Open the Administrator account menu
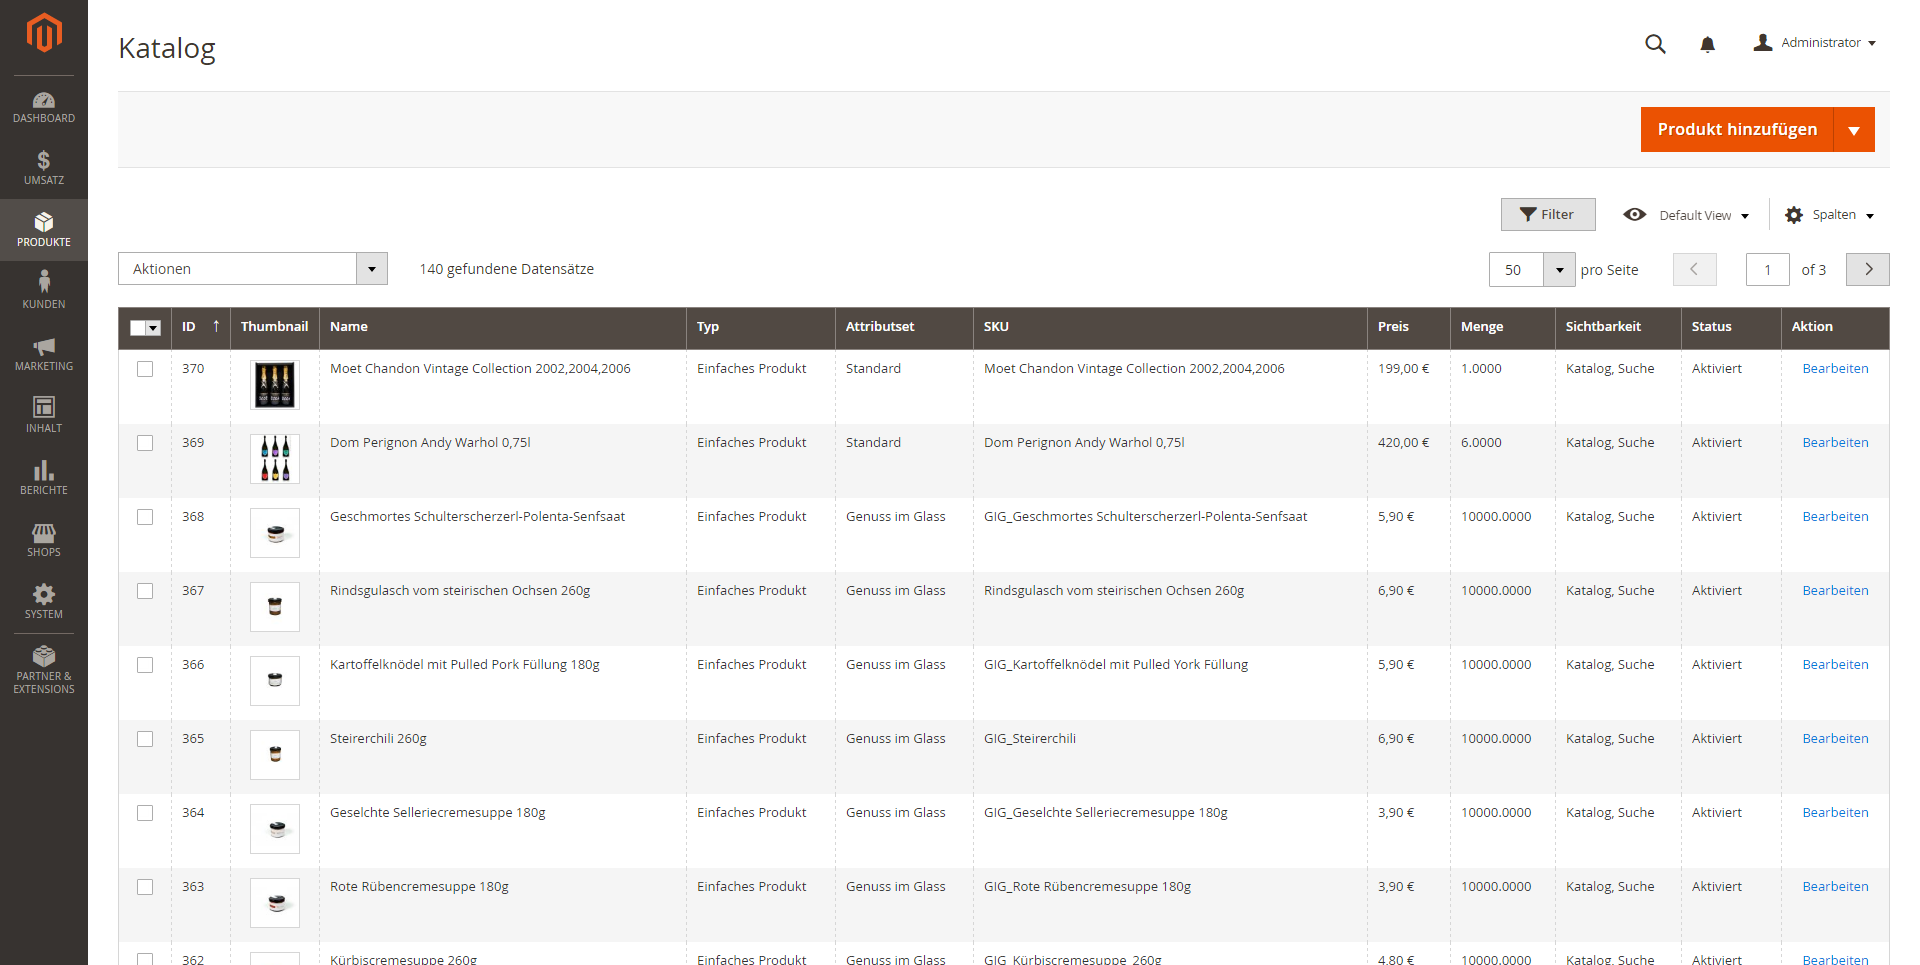Viewport: 1920px width, 965px height. (x=1814, y=43)
